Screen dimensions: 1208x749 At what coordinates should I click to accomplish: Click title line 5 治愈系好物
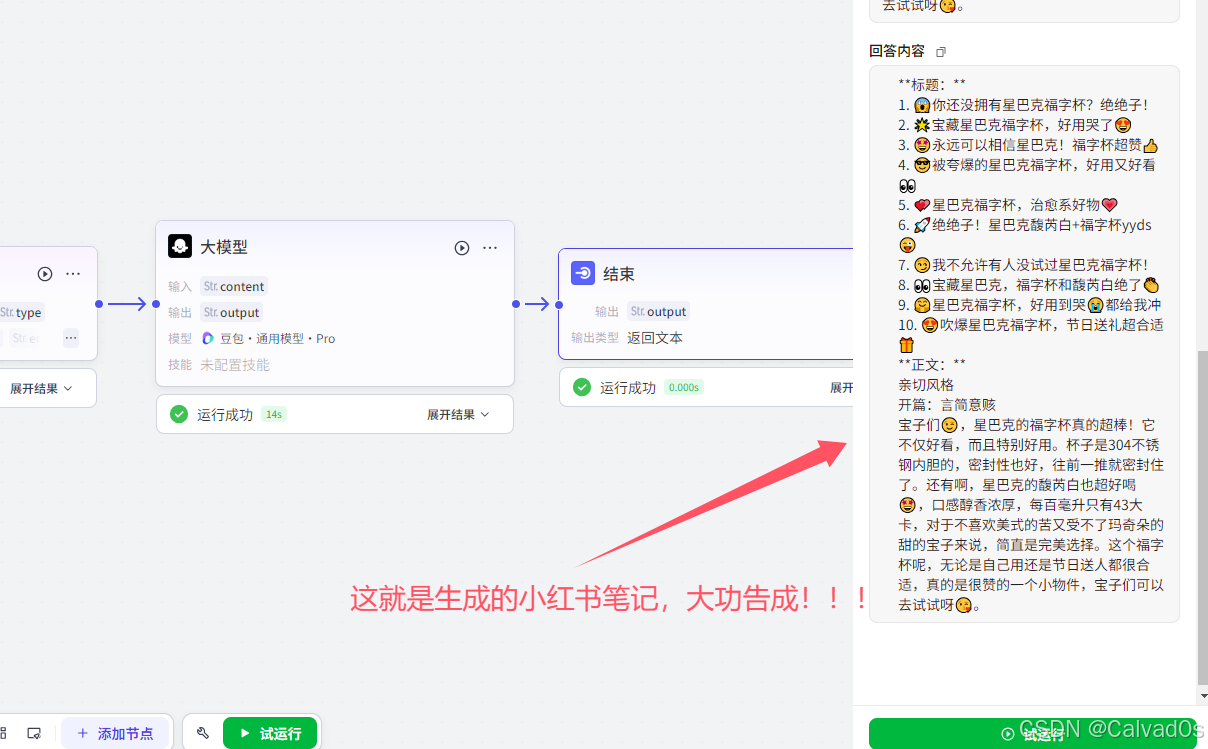click(x=1007, y=205)
